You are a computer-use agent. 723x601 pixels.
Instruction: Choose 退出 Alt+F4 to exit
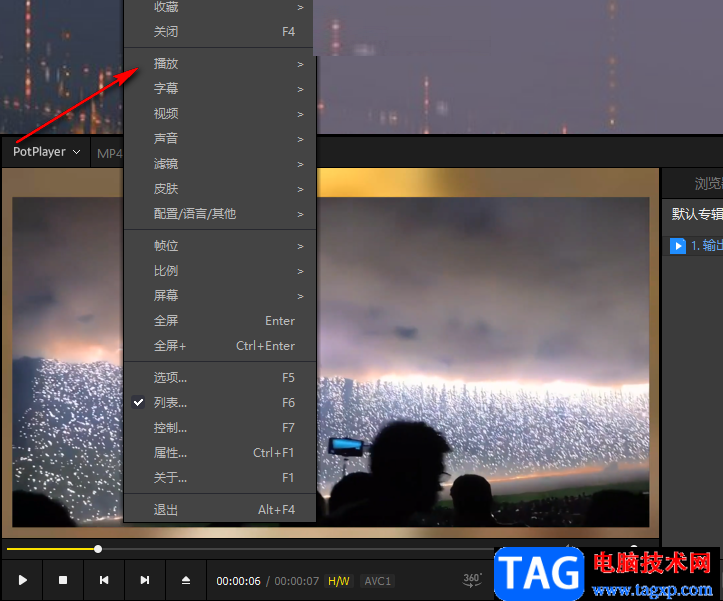point(220,510)
